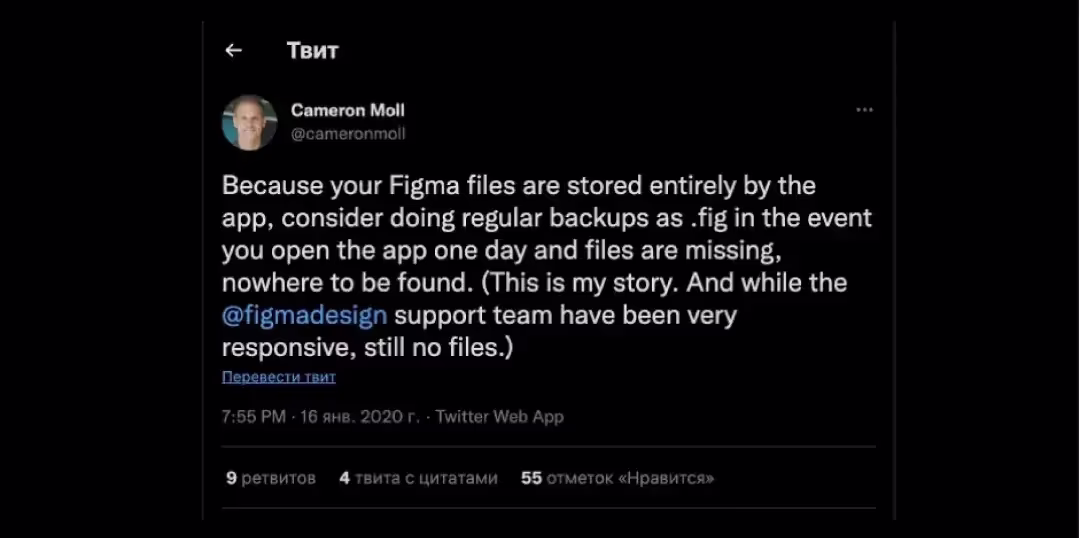
Task: Click the "Перевести твит" translate link
Action: 279,377
